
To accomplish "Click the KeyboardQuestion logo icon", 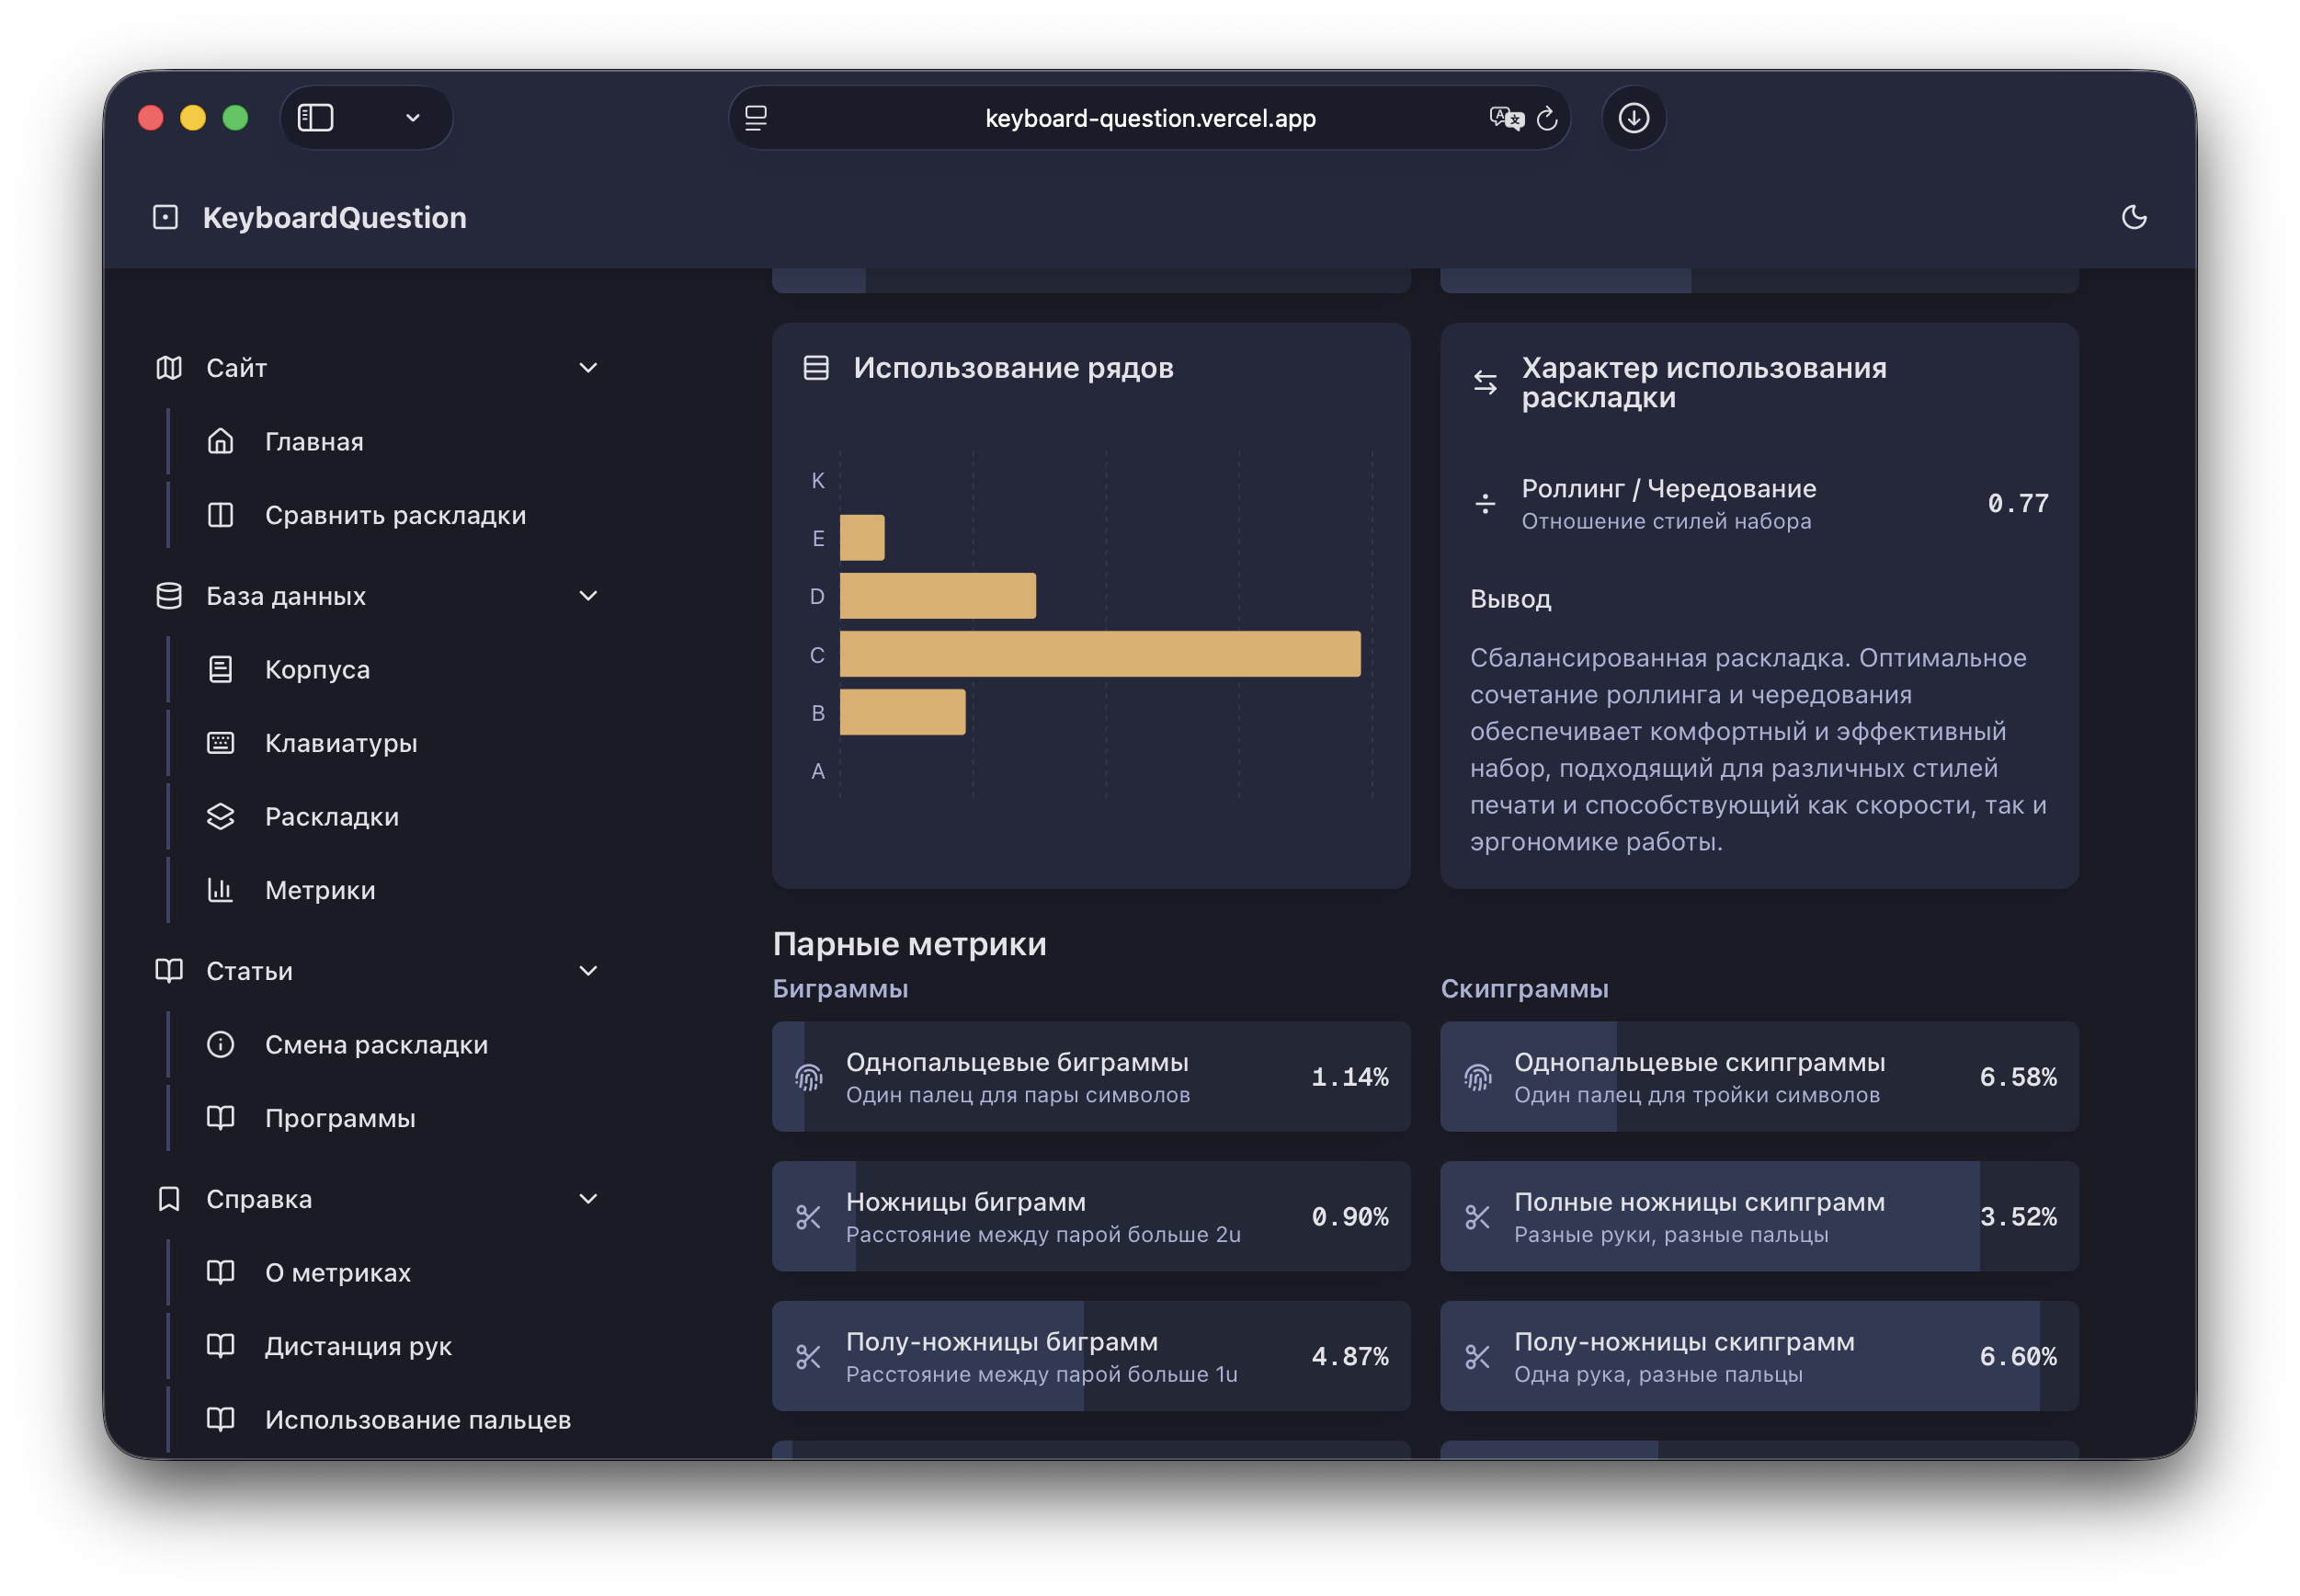I will pos(165,217).
